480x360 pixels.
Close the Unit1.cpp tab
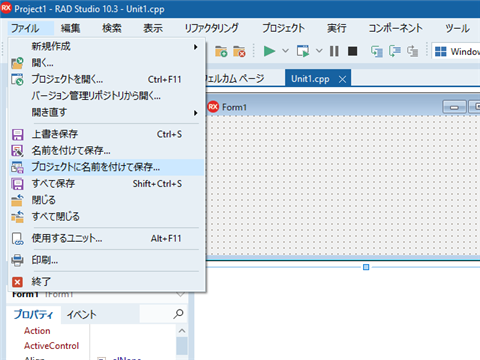click(x=342, y=79)
